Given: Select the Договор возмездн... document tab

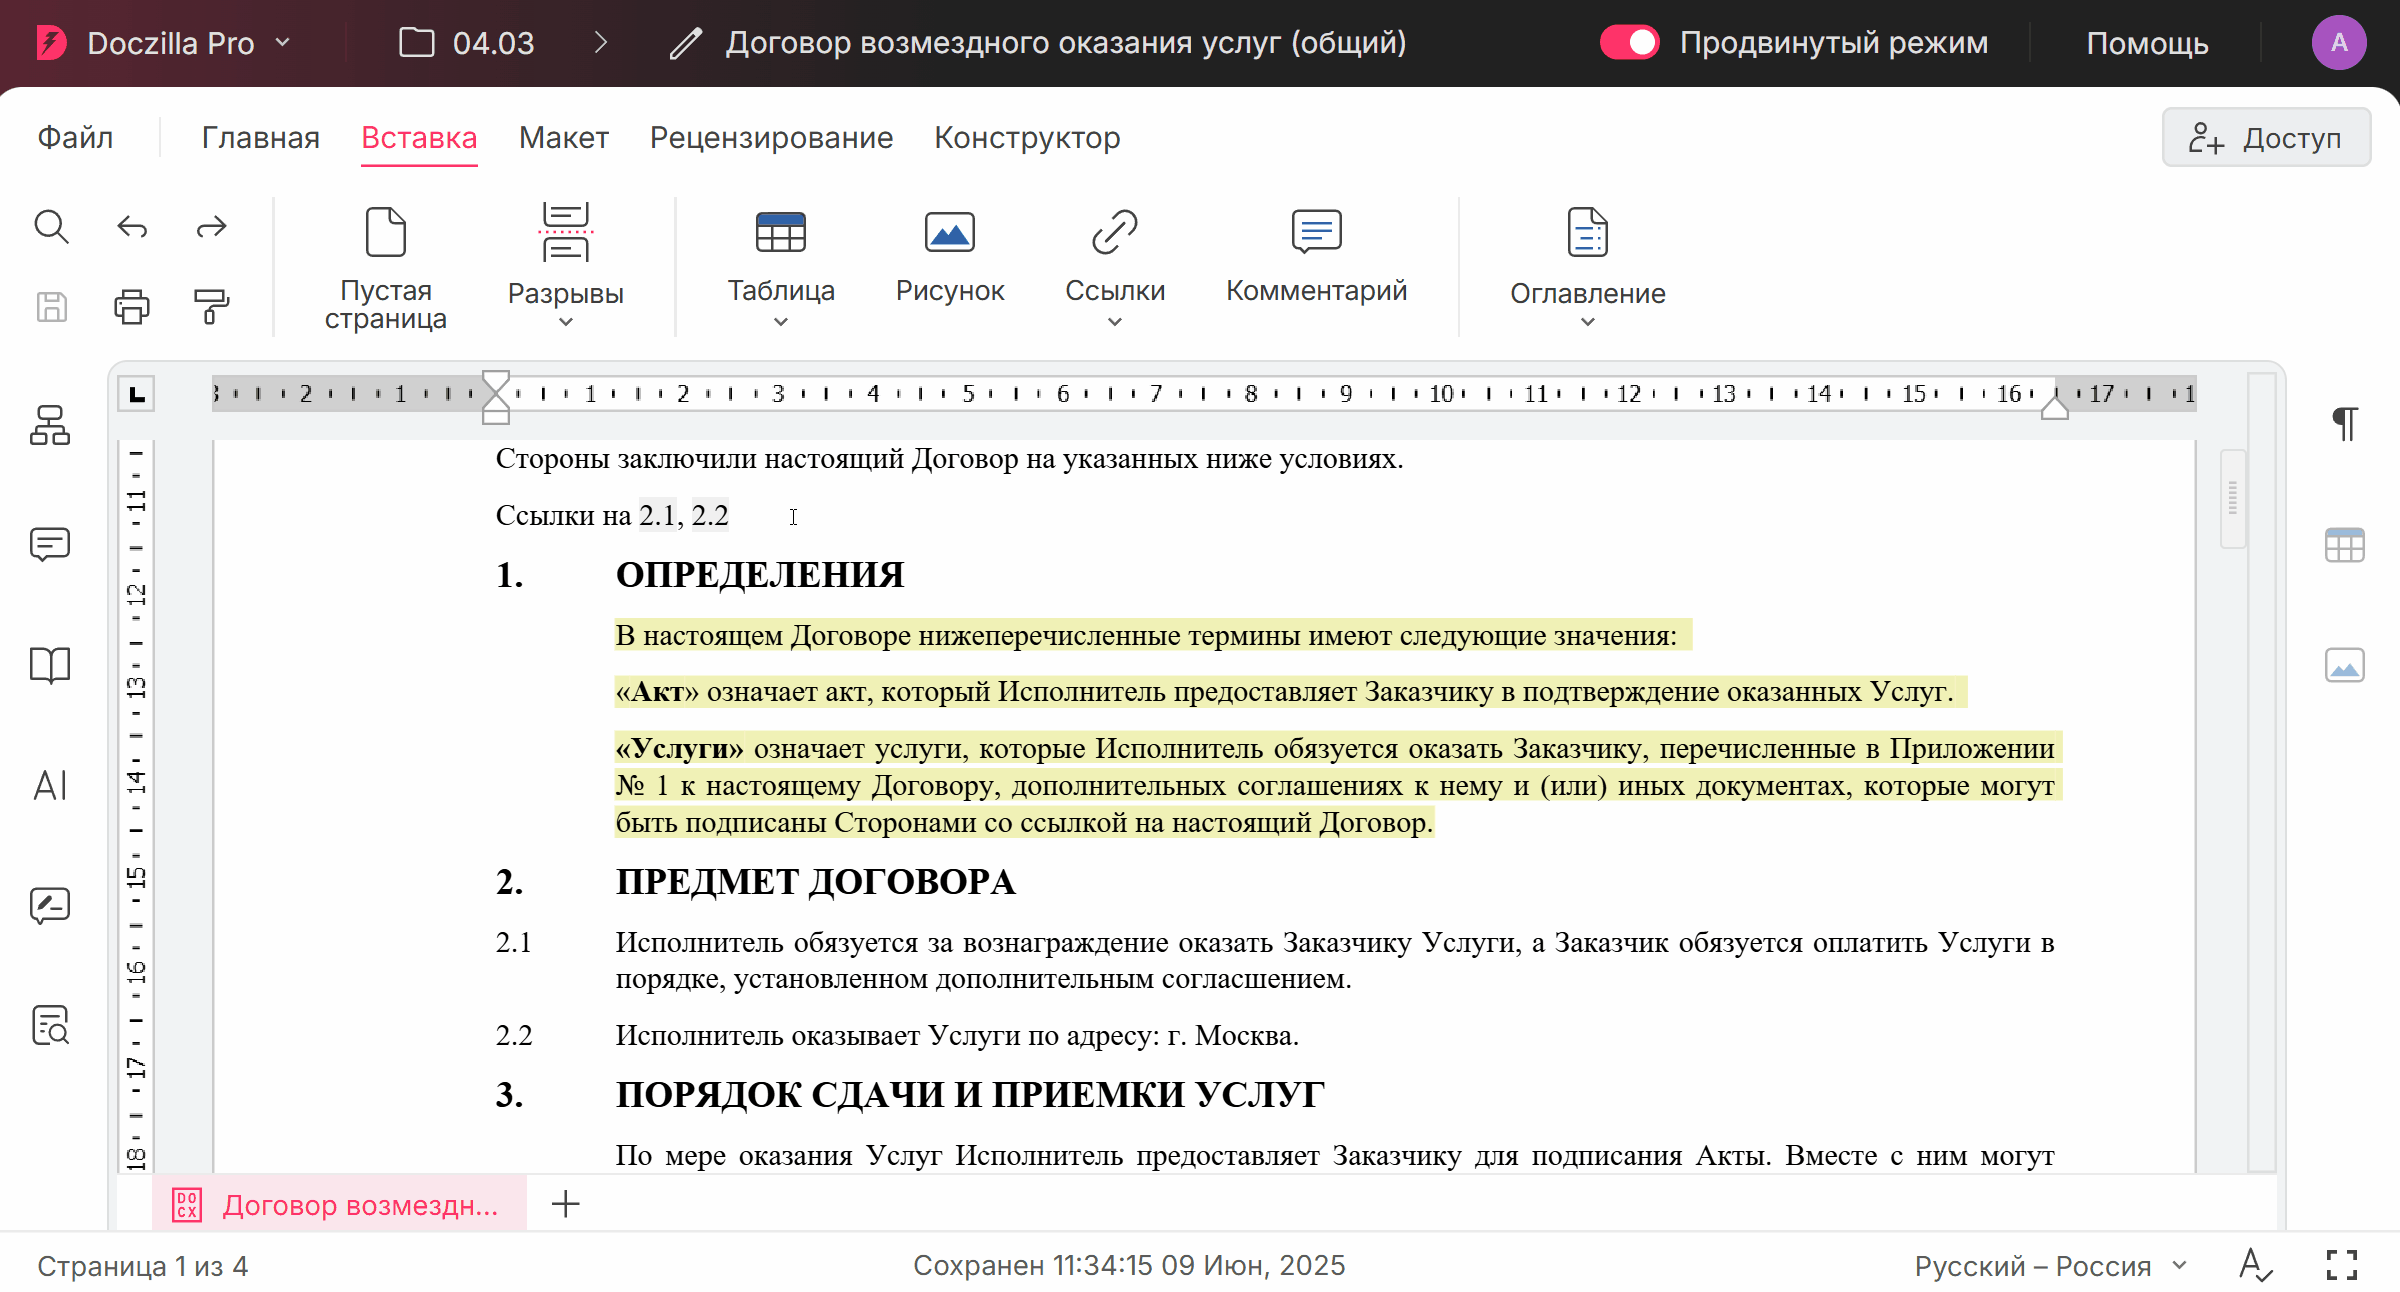Looking at the screenshot, I should click(340, 1205).
